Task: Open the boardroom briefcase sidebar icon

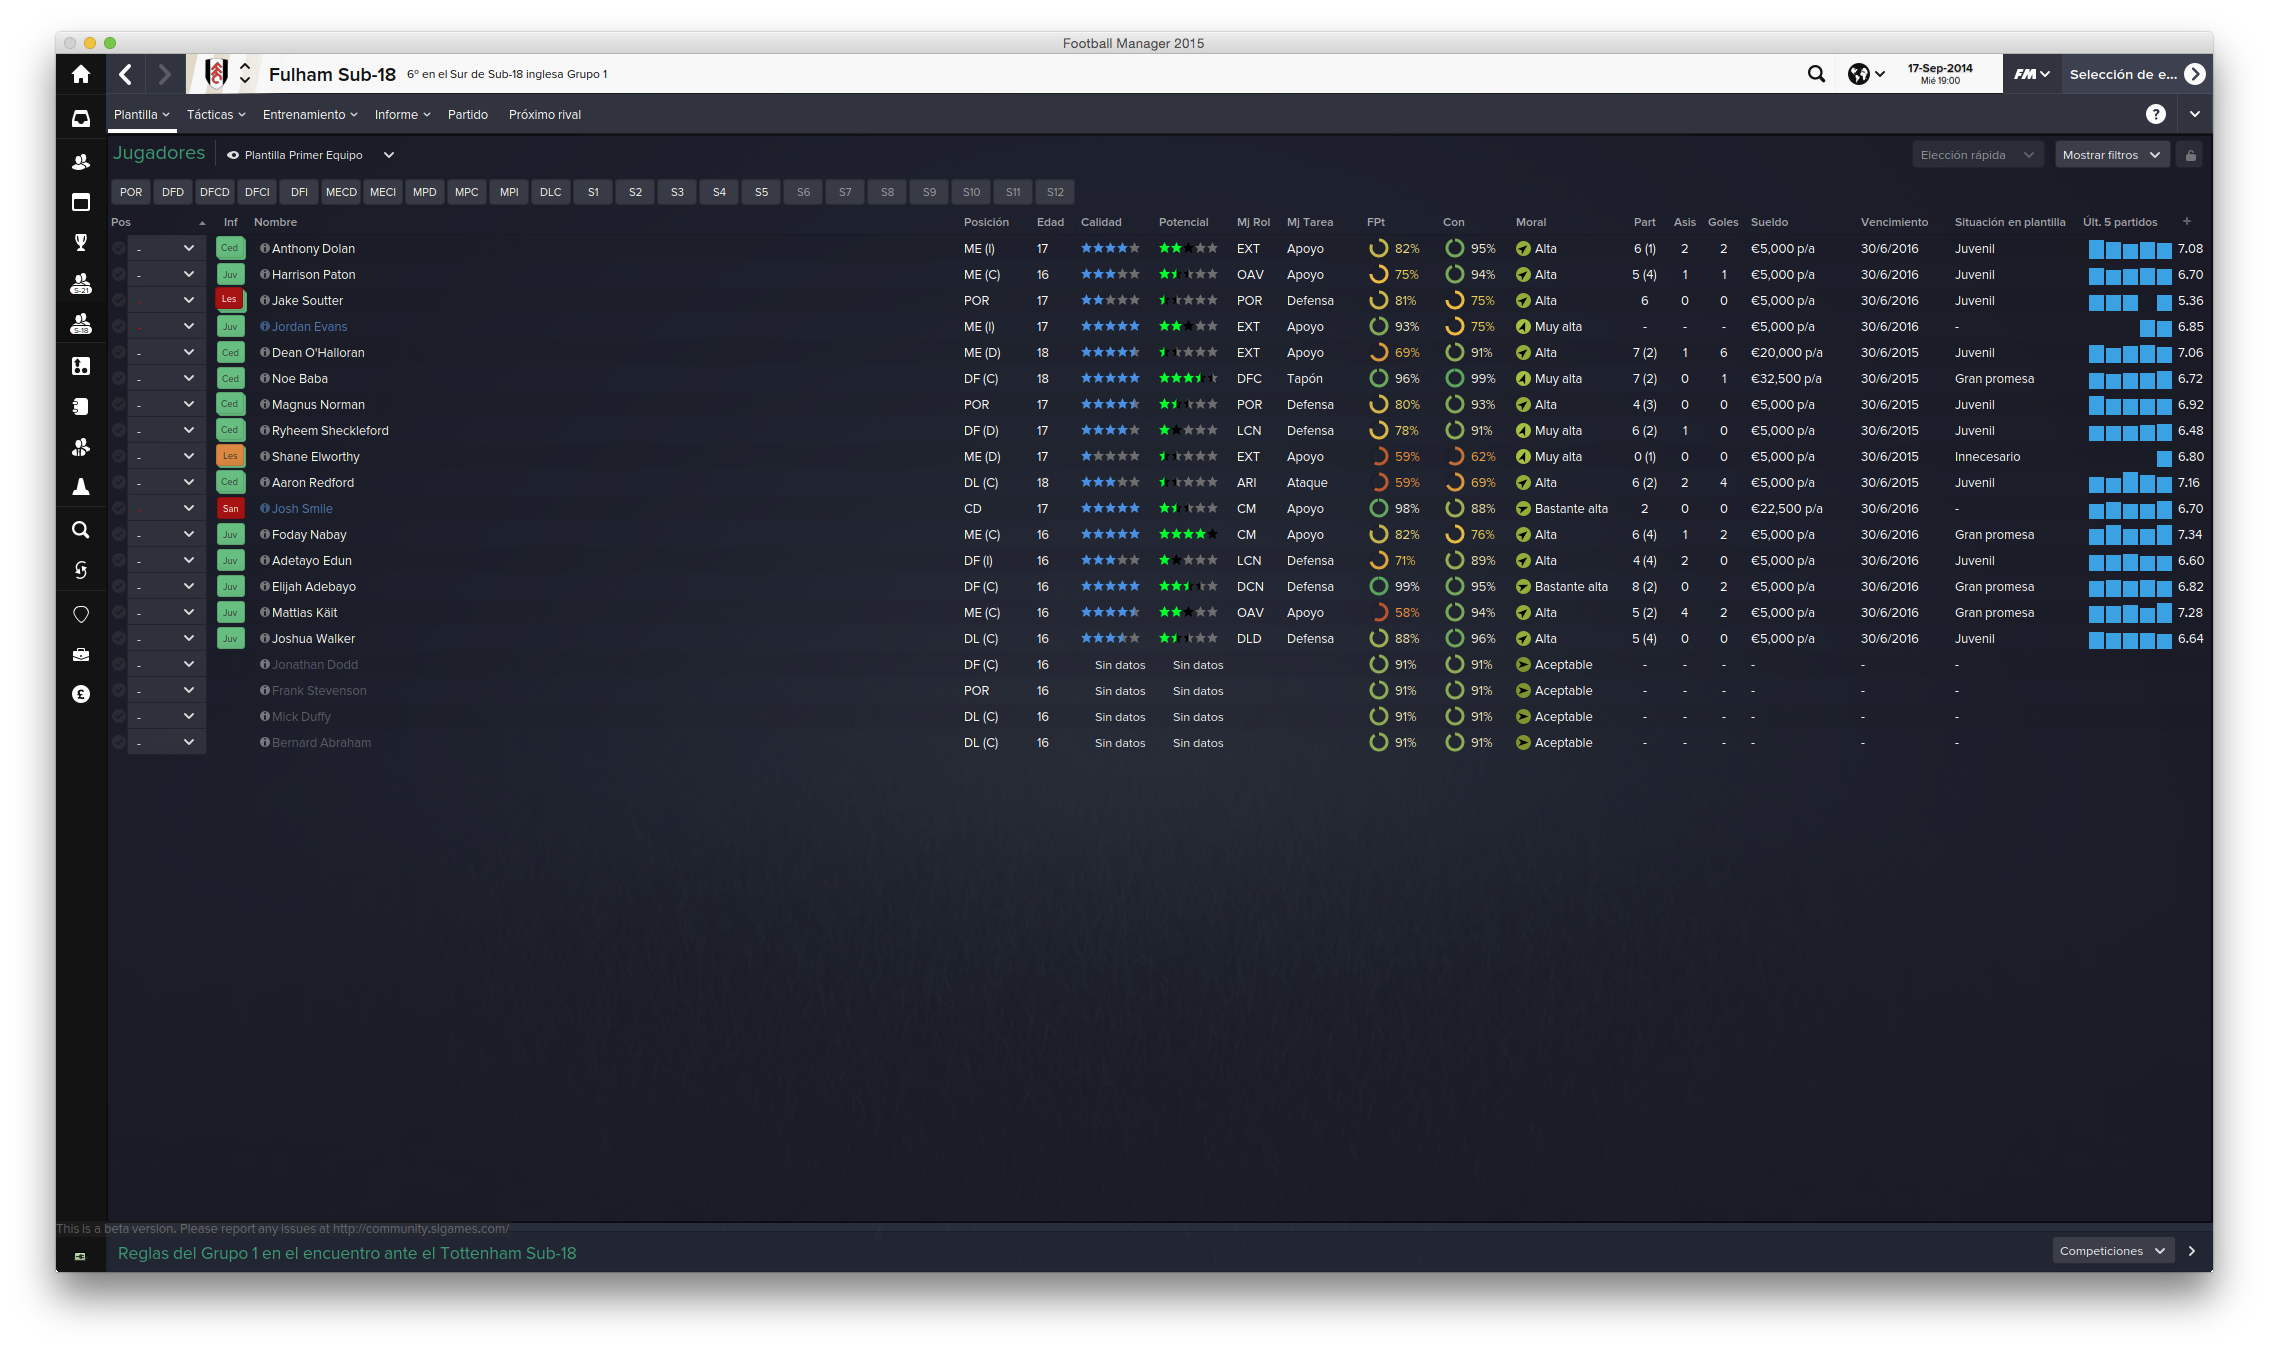Action: (x=81, y=654)
